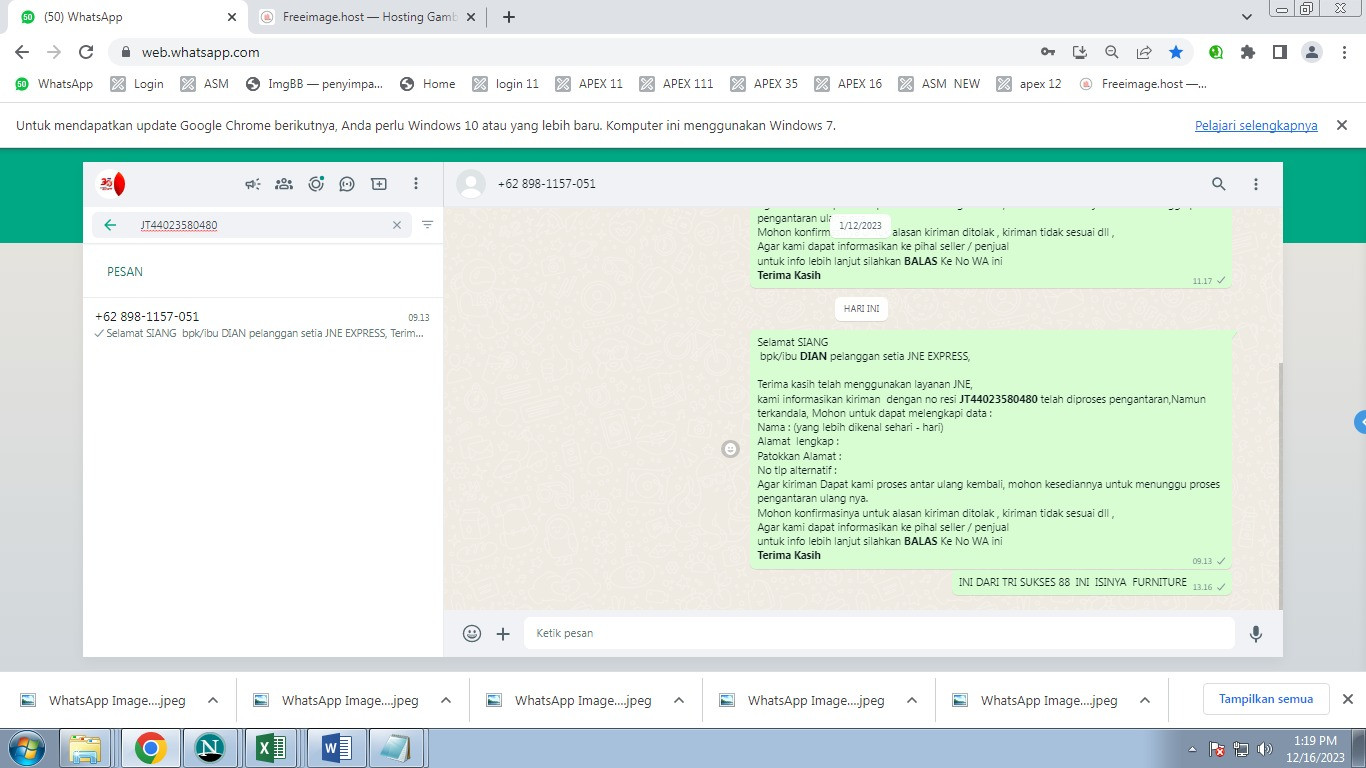The width and height of the screenshot is (1366, 768).
Task: Dismiss the Chrome update notification bar
Action: pyautogui.click(x=1343, y=125)
